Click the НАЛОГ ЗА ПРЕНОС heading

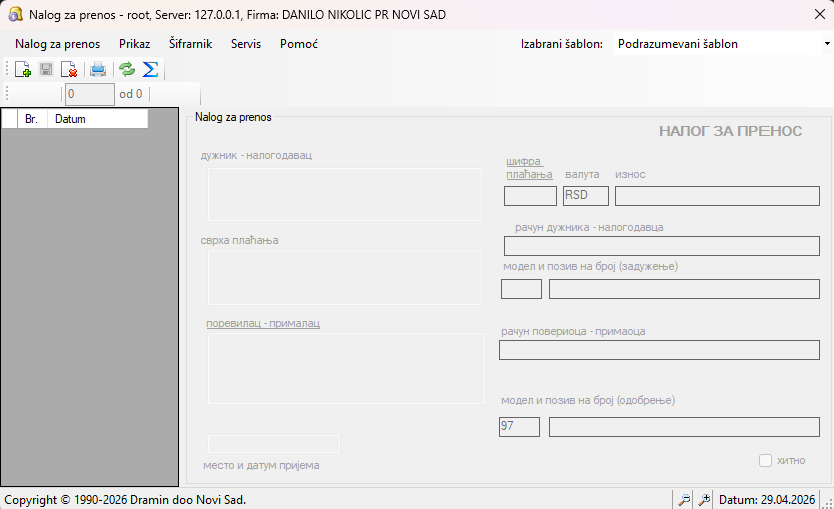(x=730, y=131)
